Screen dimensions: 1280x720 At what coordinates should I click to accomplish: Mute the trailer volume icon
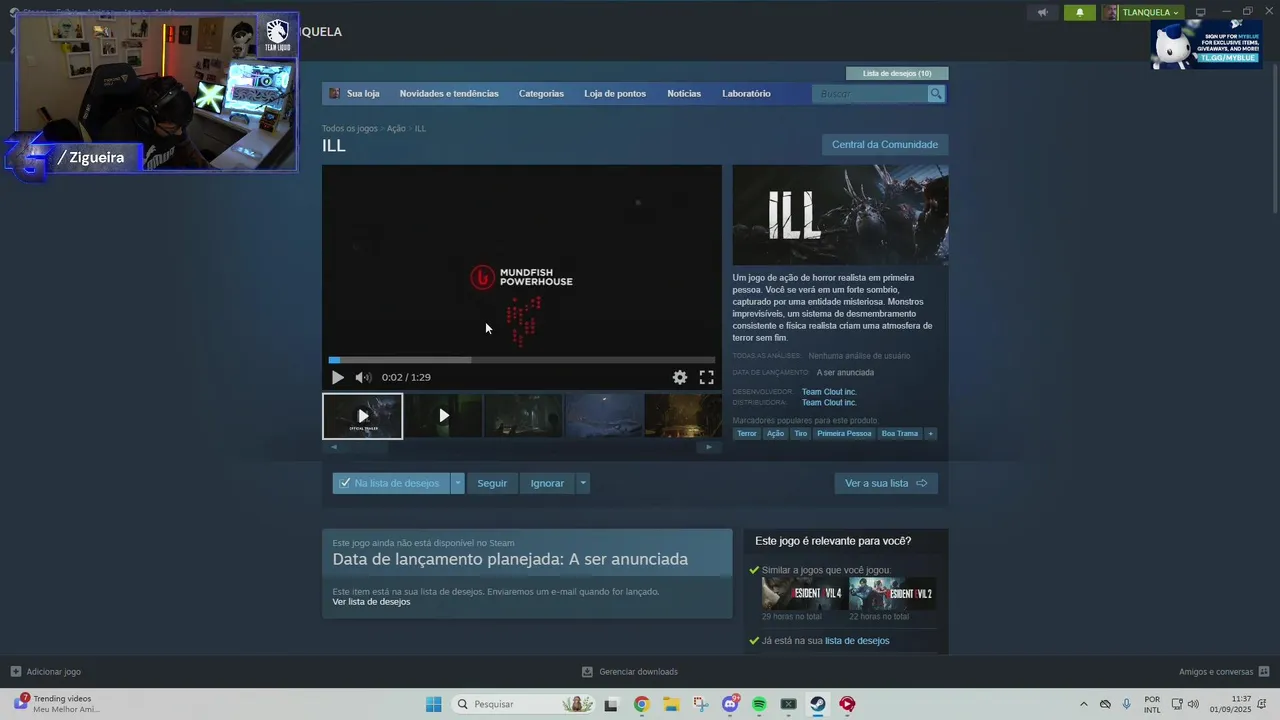click(363, 377)
